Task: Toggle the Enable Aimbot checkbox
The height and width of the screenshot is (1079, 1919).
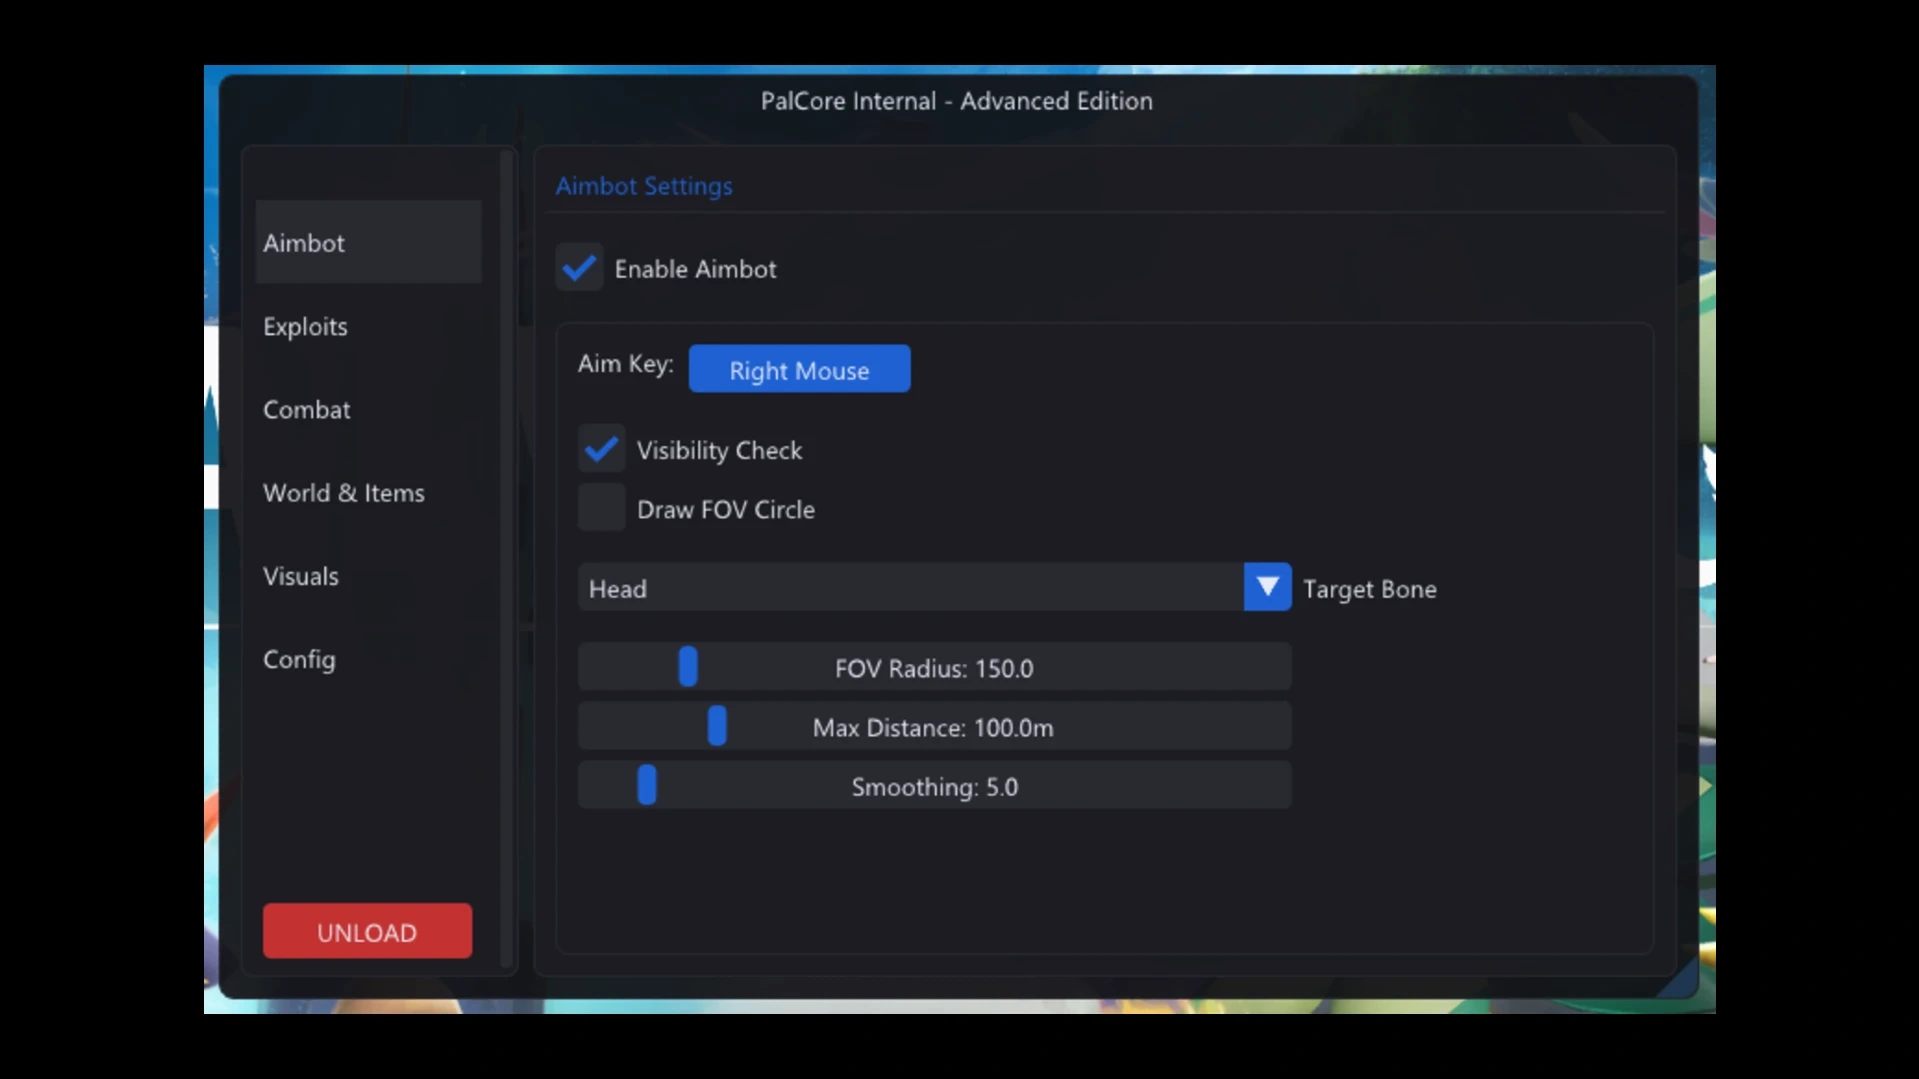Action: click(x=579, y=268)
